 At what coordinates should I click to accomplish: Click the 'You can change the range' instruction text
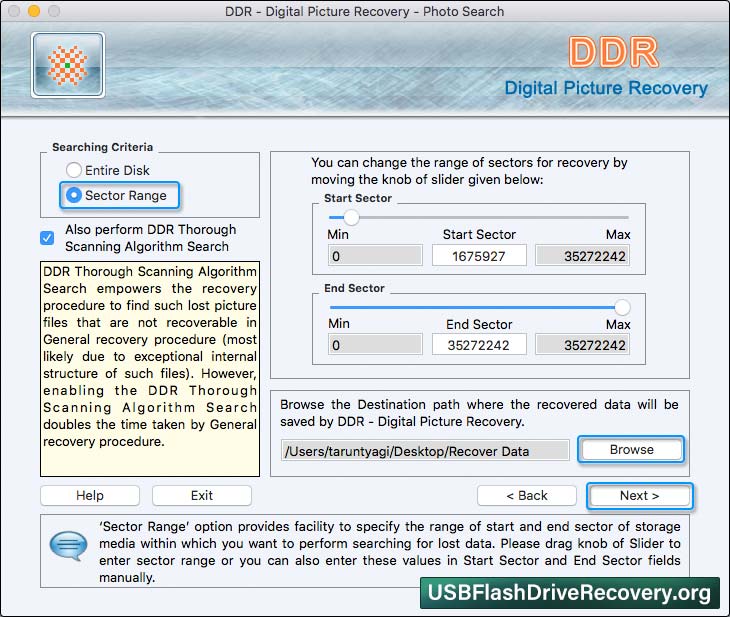tap(469, 171)
